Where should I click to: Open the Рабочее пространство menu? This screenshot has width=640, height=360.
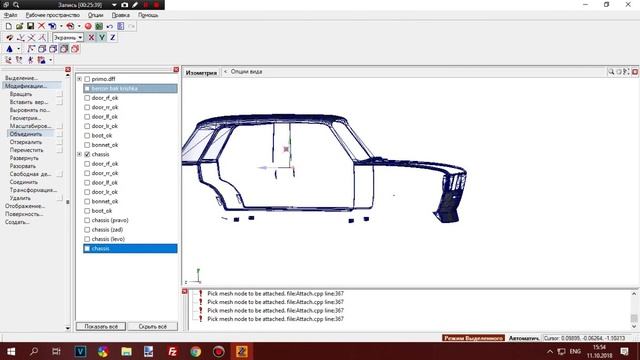tap(53, 15)
